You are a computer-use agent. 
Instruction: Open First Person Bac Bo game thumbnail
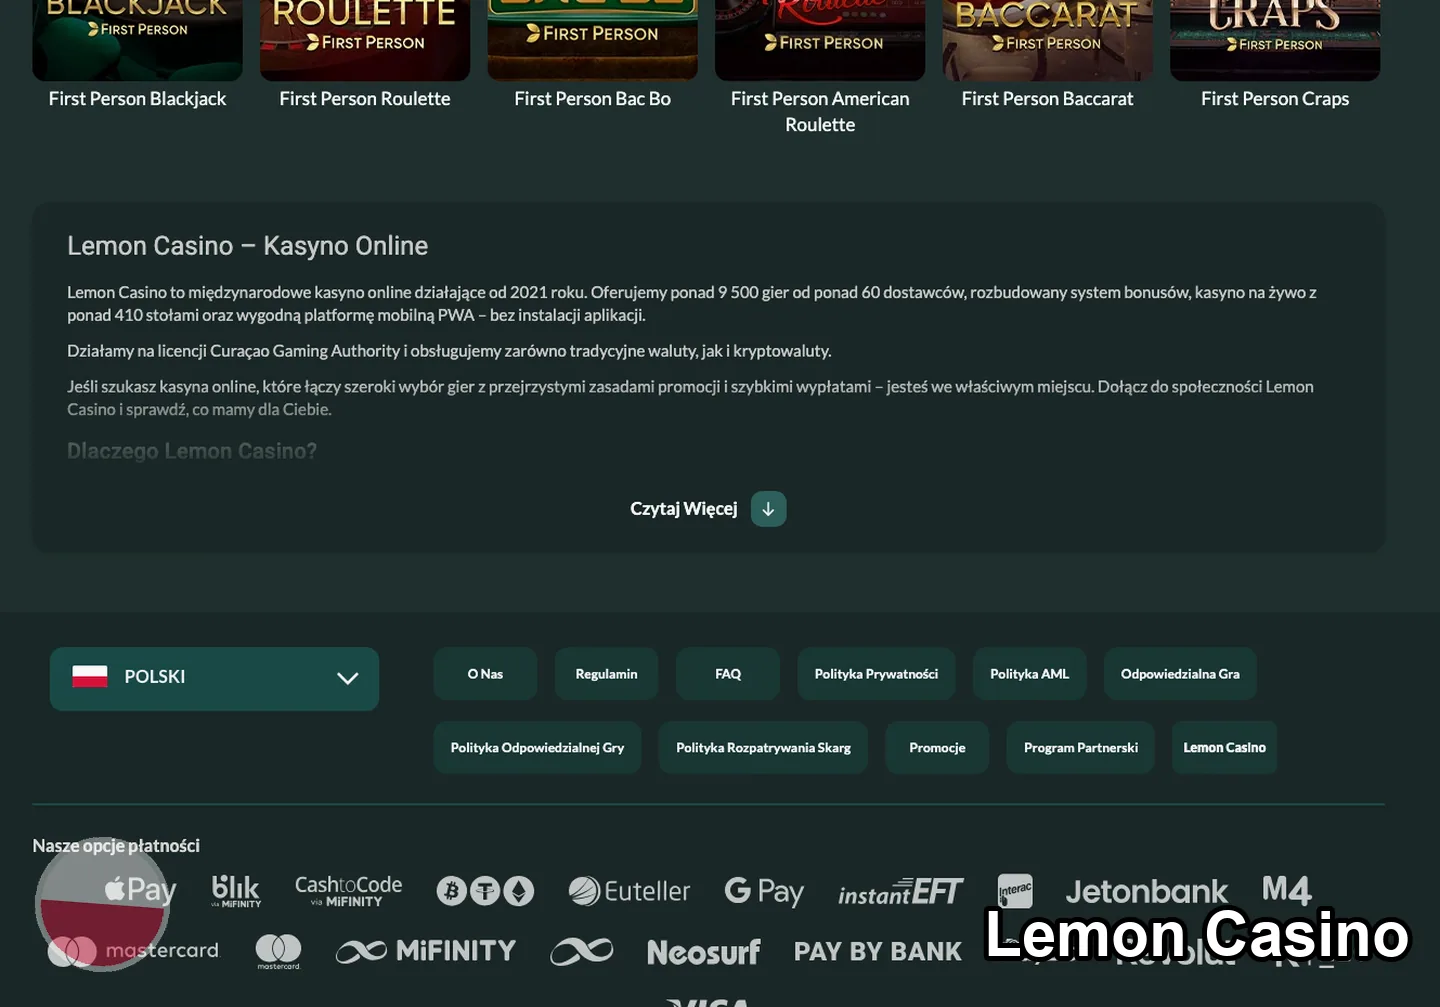pyautogui.click(x=592, y=40)
